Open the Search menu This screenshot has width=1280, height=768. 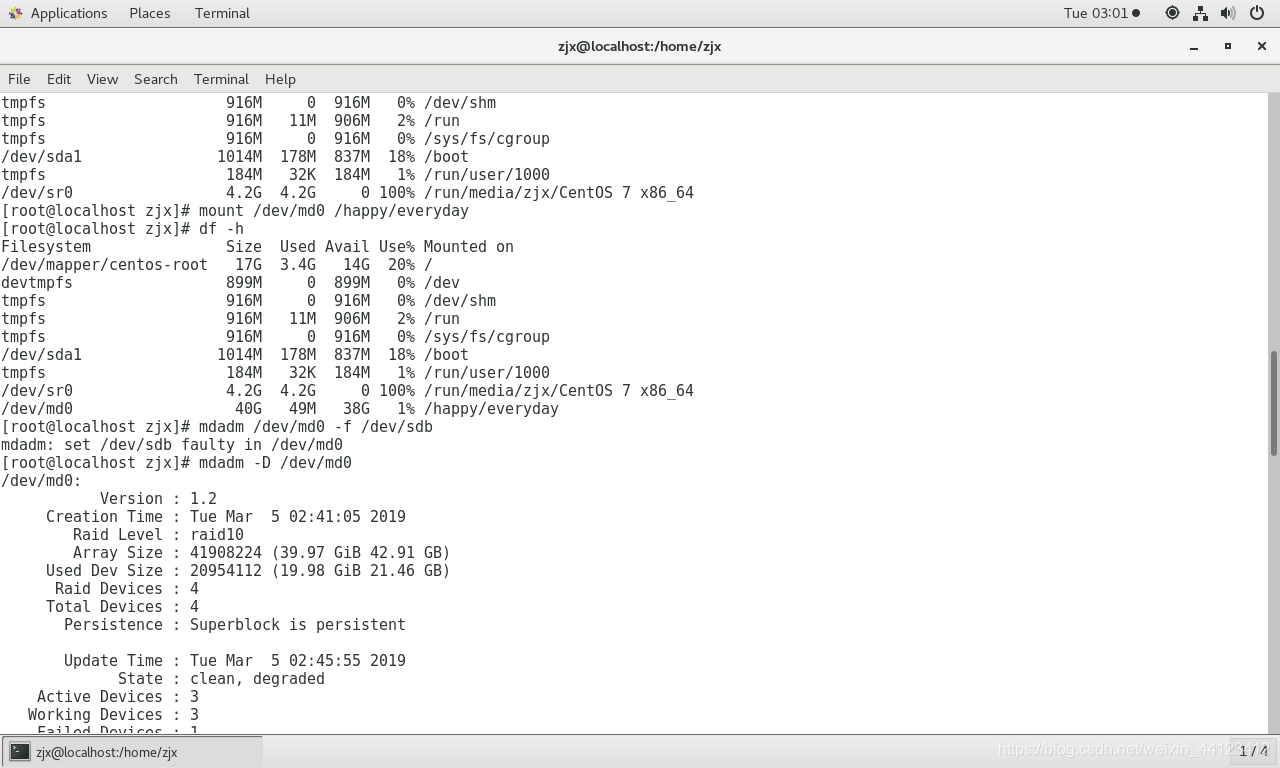point(156,79)
